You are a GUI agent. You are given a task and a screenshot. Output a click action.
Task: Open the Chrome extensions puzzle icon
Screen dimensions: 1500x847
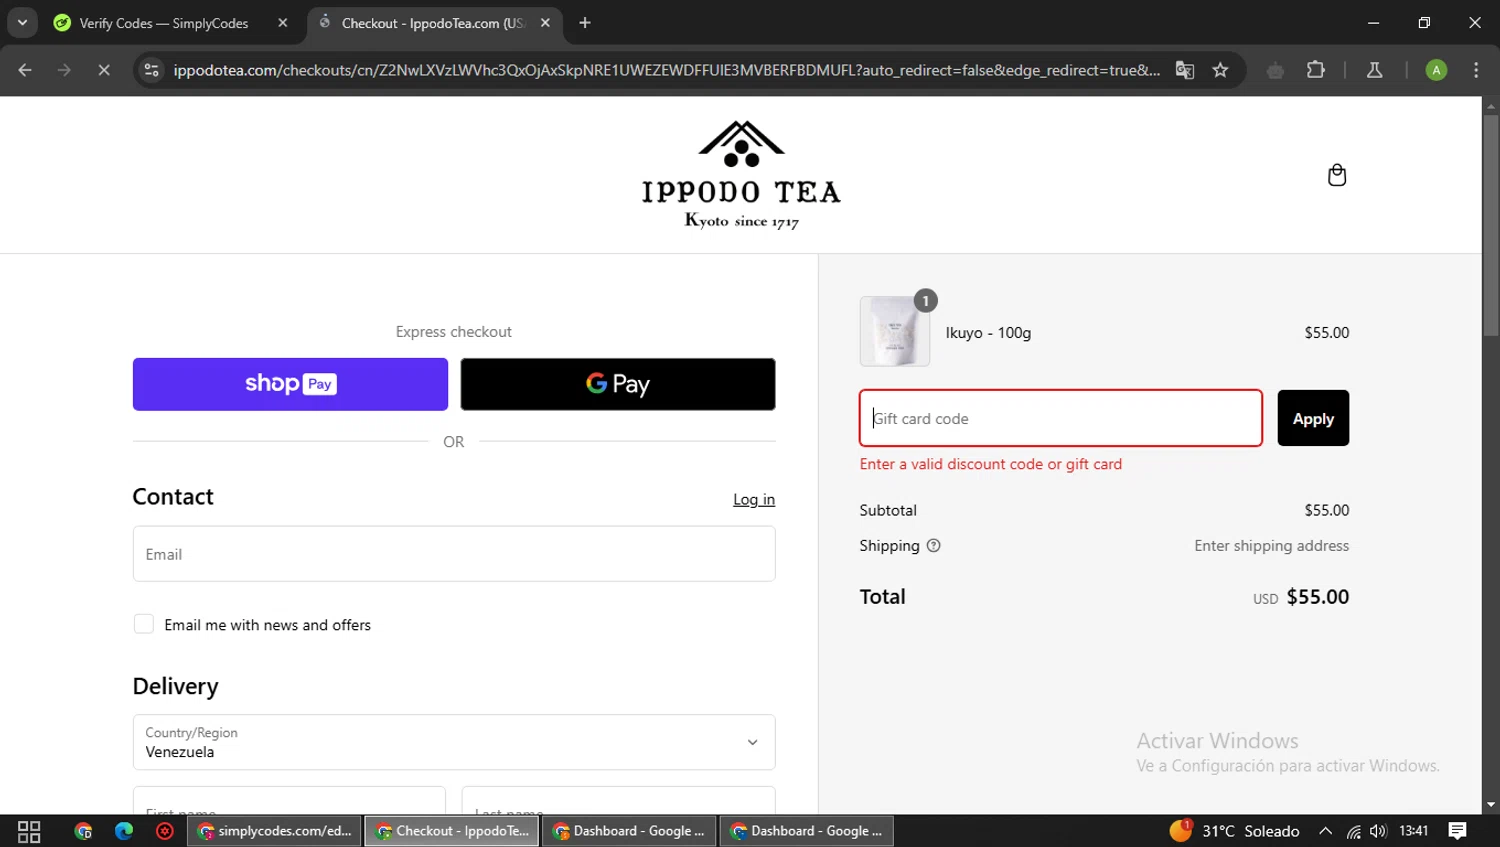click(x=1316, y=70)
